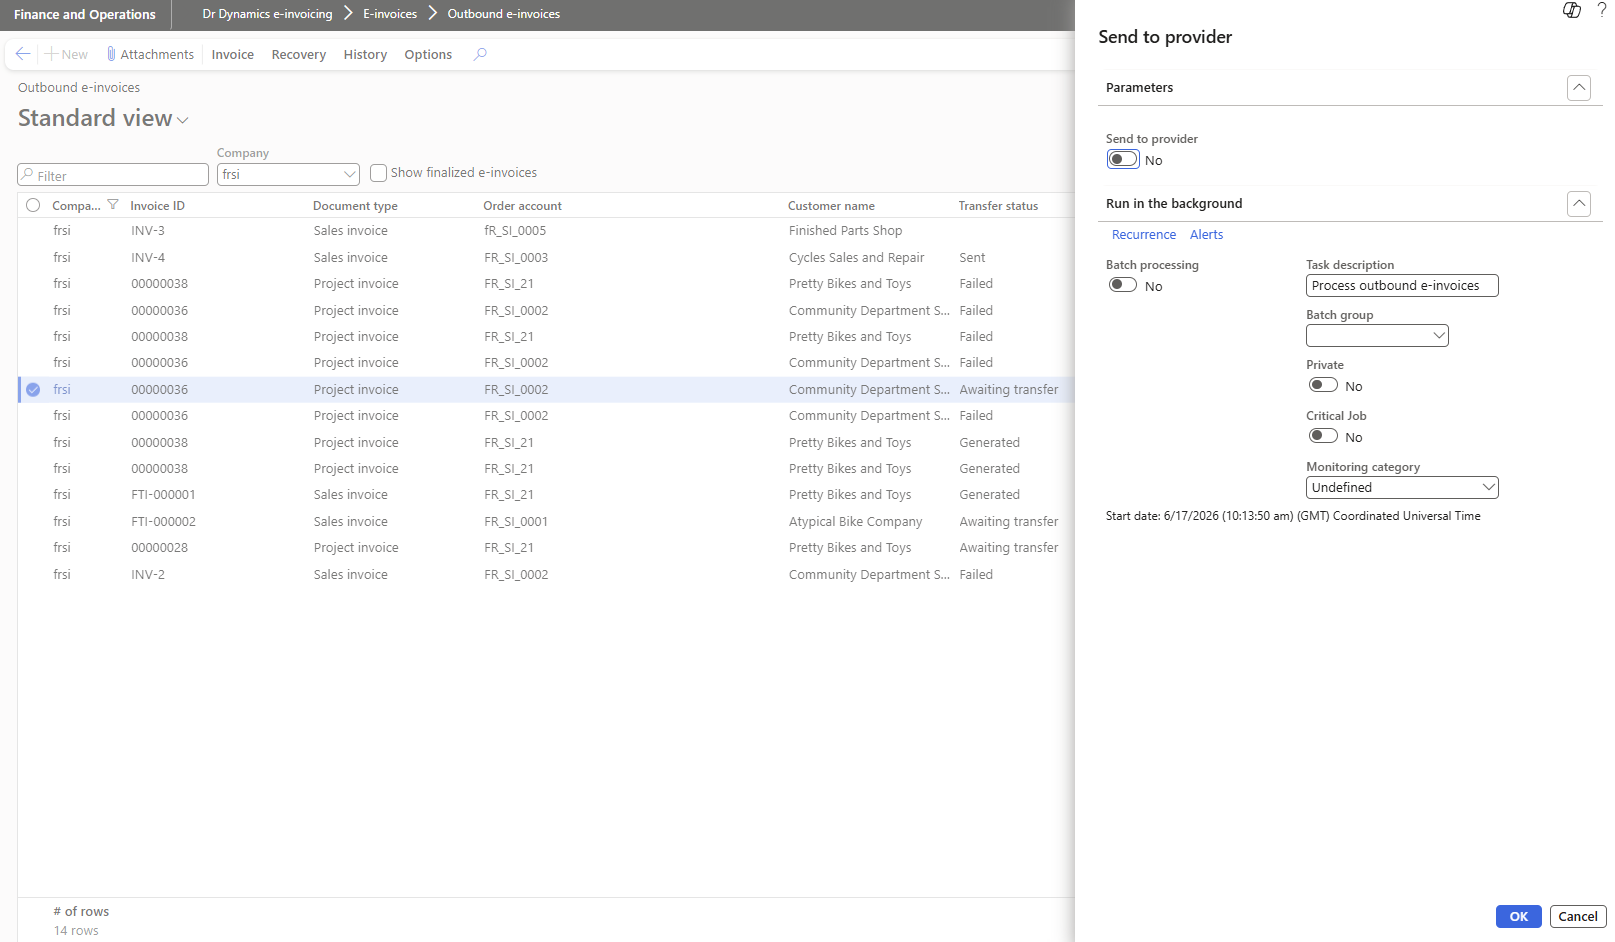Sort by Document type column header

click(355, 206)
